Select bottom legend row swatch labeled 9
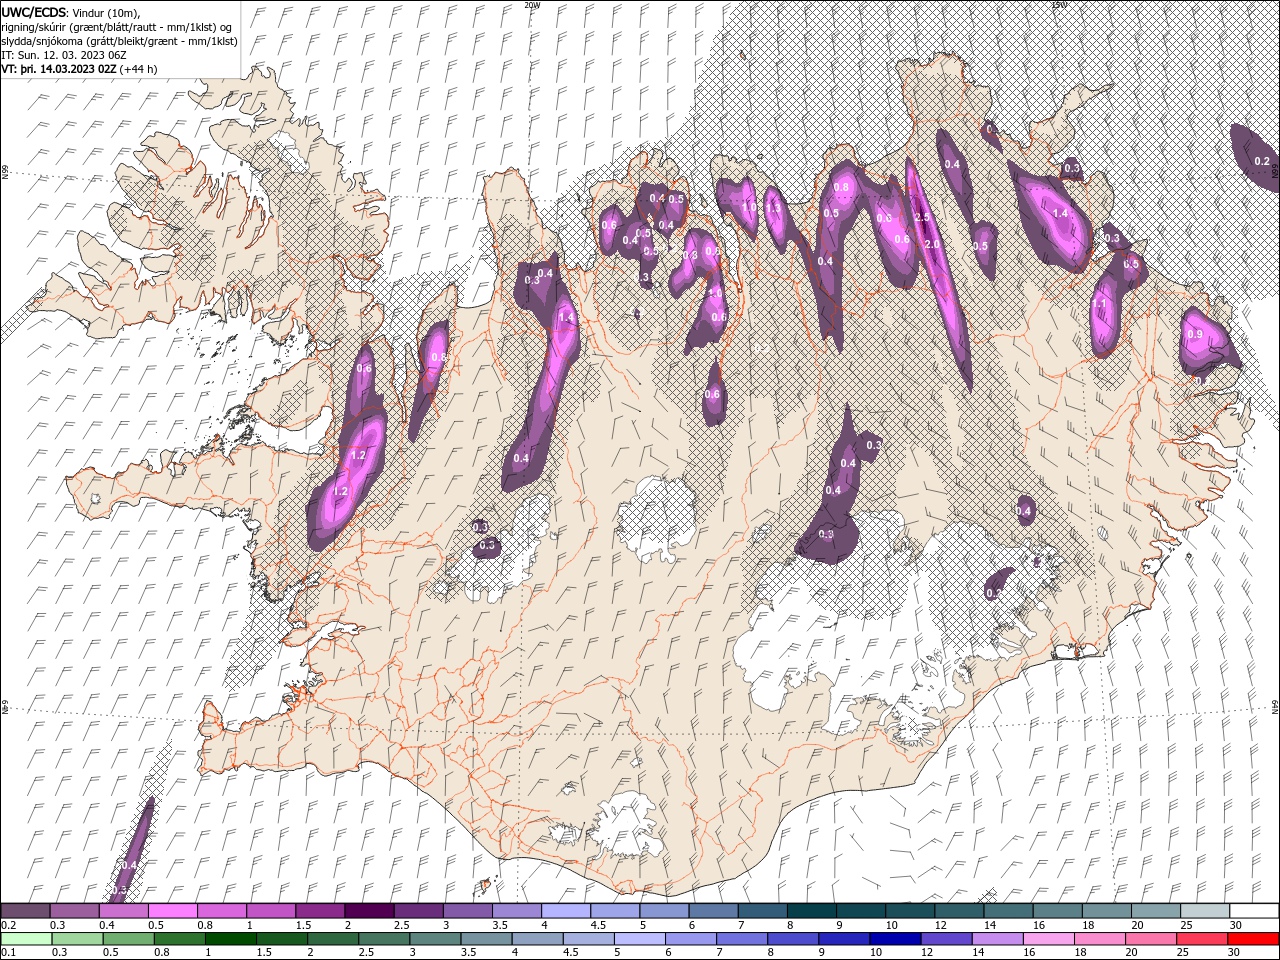The width and height of the screenshot is (1280, 960). [843, 939]
